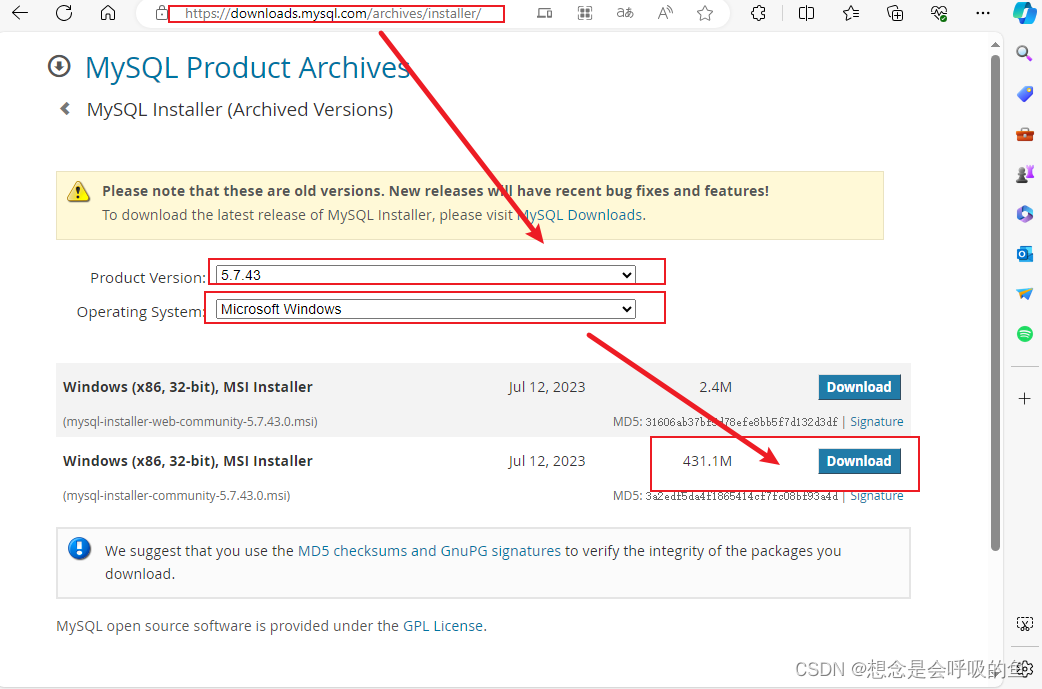
Task: Toggle split screen view icon
Action: coord(806,13)
